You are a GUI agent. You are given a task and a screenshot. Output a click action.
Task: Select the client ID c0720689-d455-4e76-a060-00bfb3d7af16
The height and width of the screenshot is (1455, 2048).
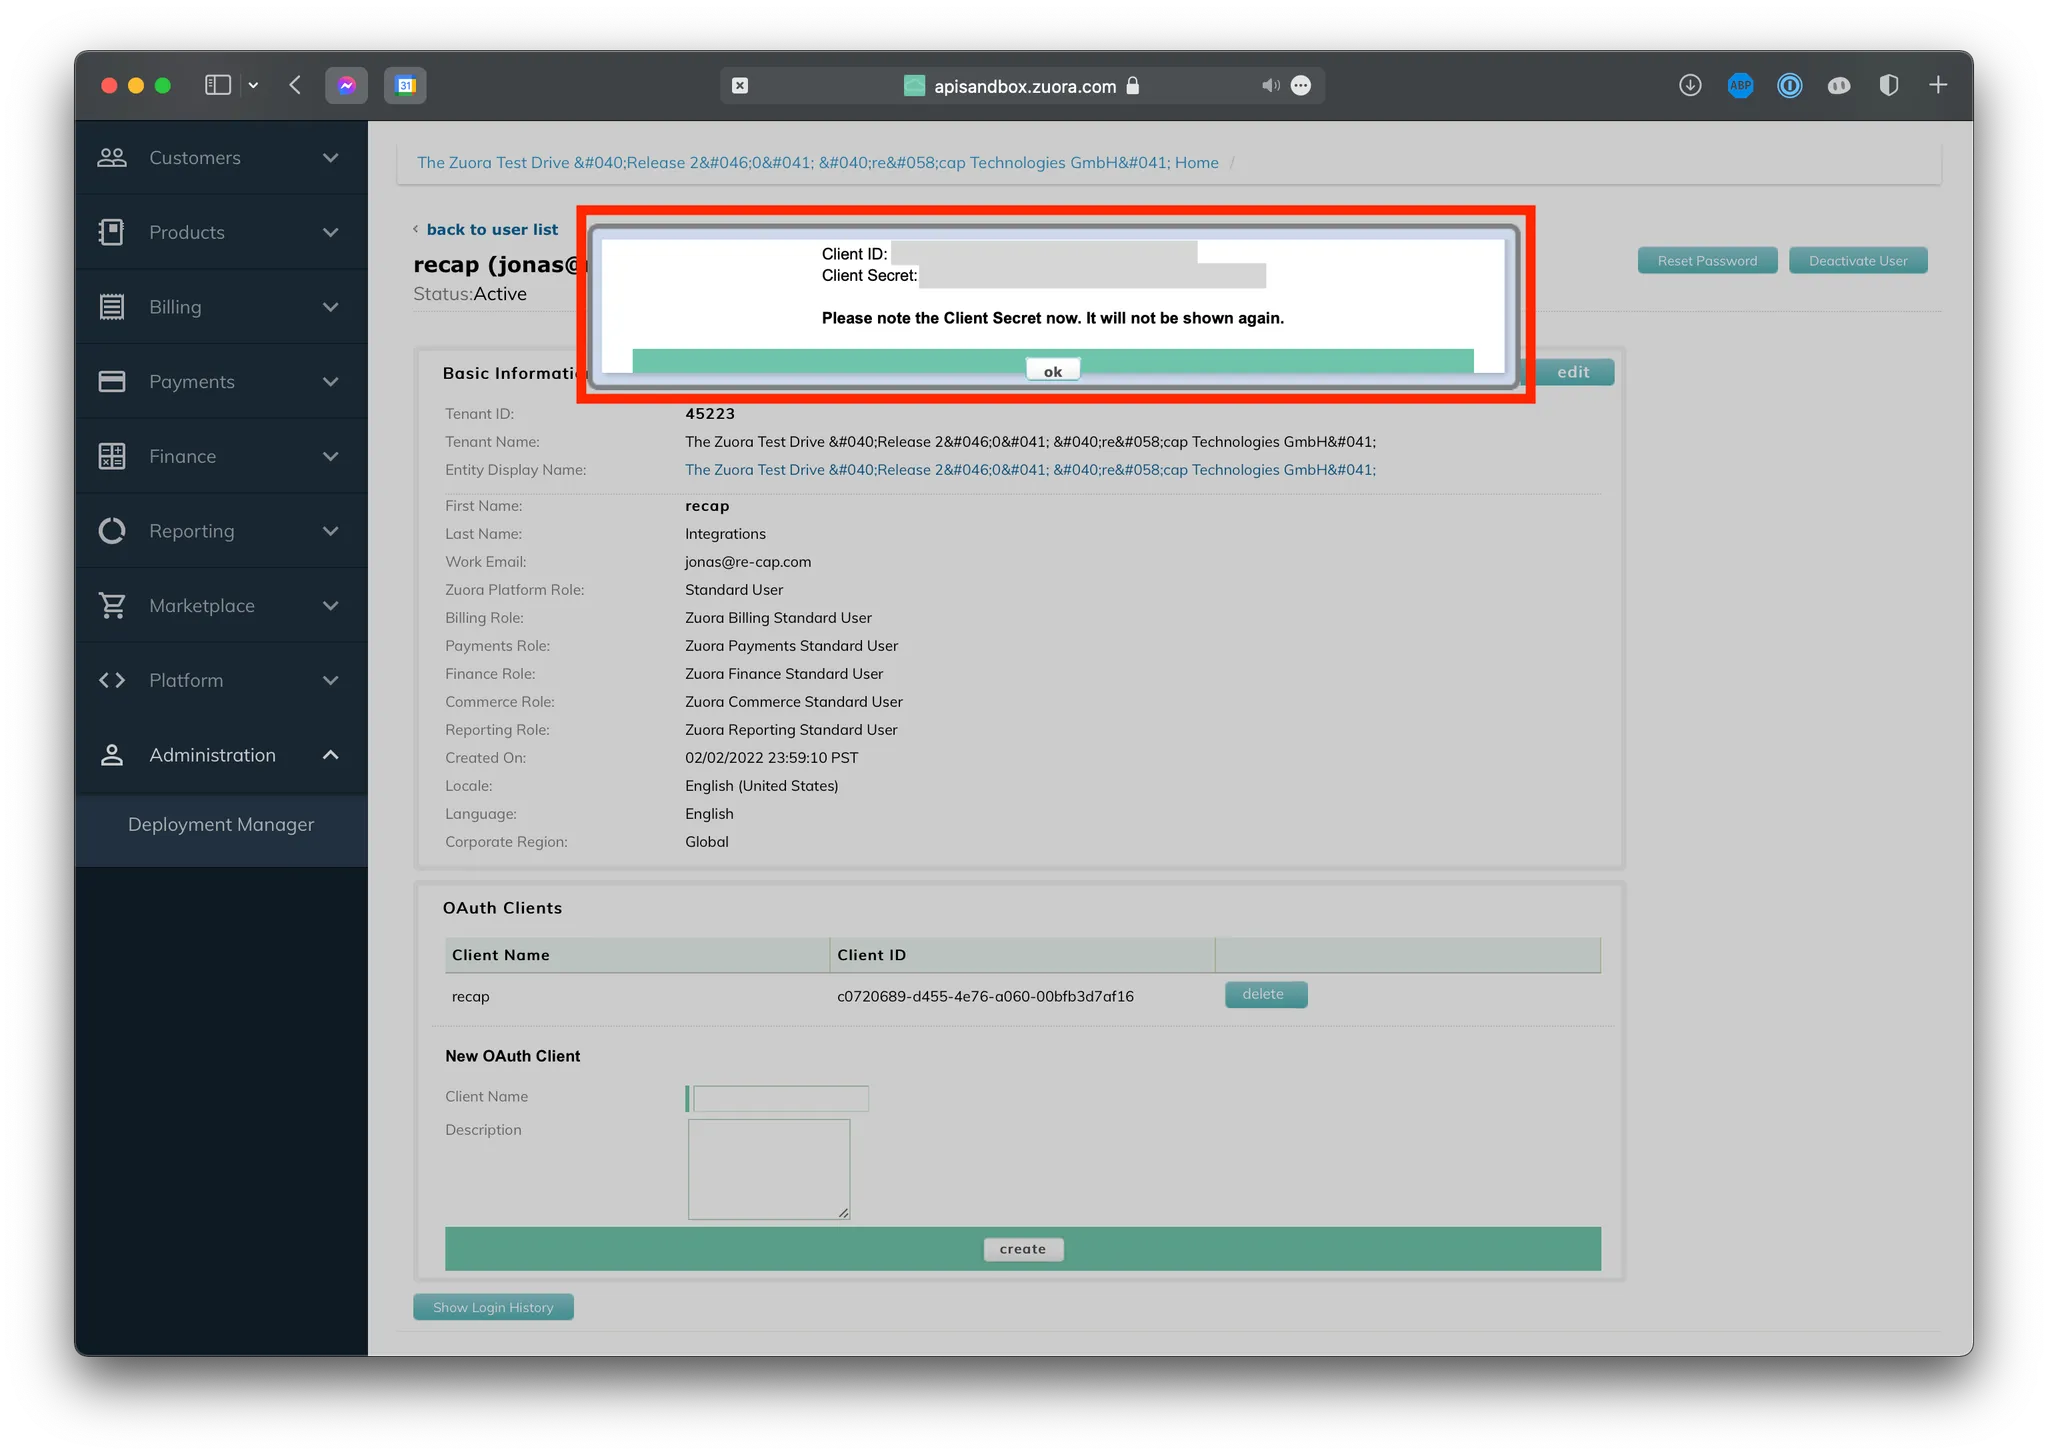coord(985,996)
